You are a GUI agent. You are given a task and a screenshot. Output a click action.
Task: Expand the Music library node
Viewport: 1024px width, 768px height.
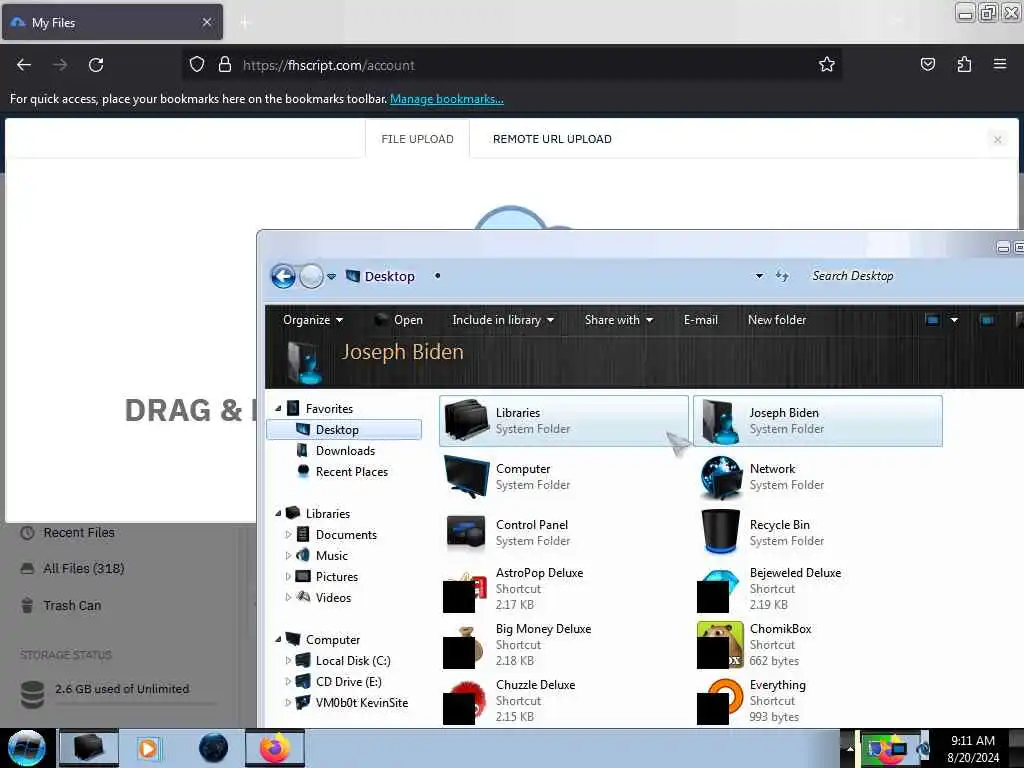(x=288, y=556)
